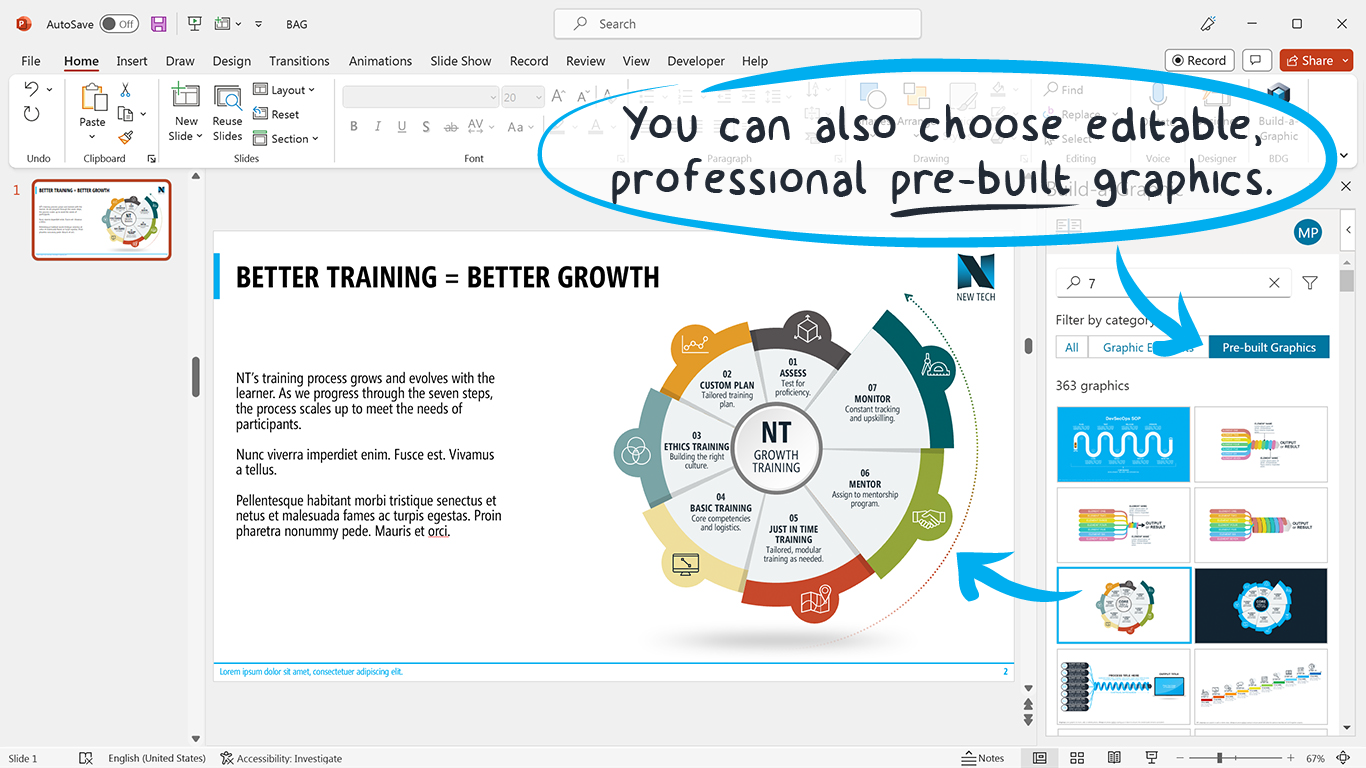Switch to Slide Sorter view
Screen dimensions: 1366x768
pyautogui.click(x=1076, y=757)
